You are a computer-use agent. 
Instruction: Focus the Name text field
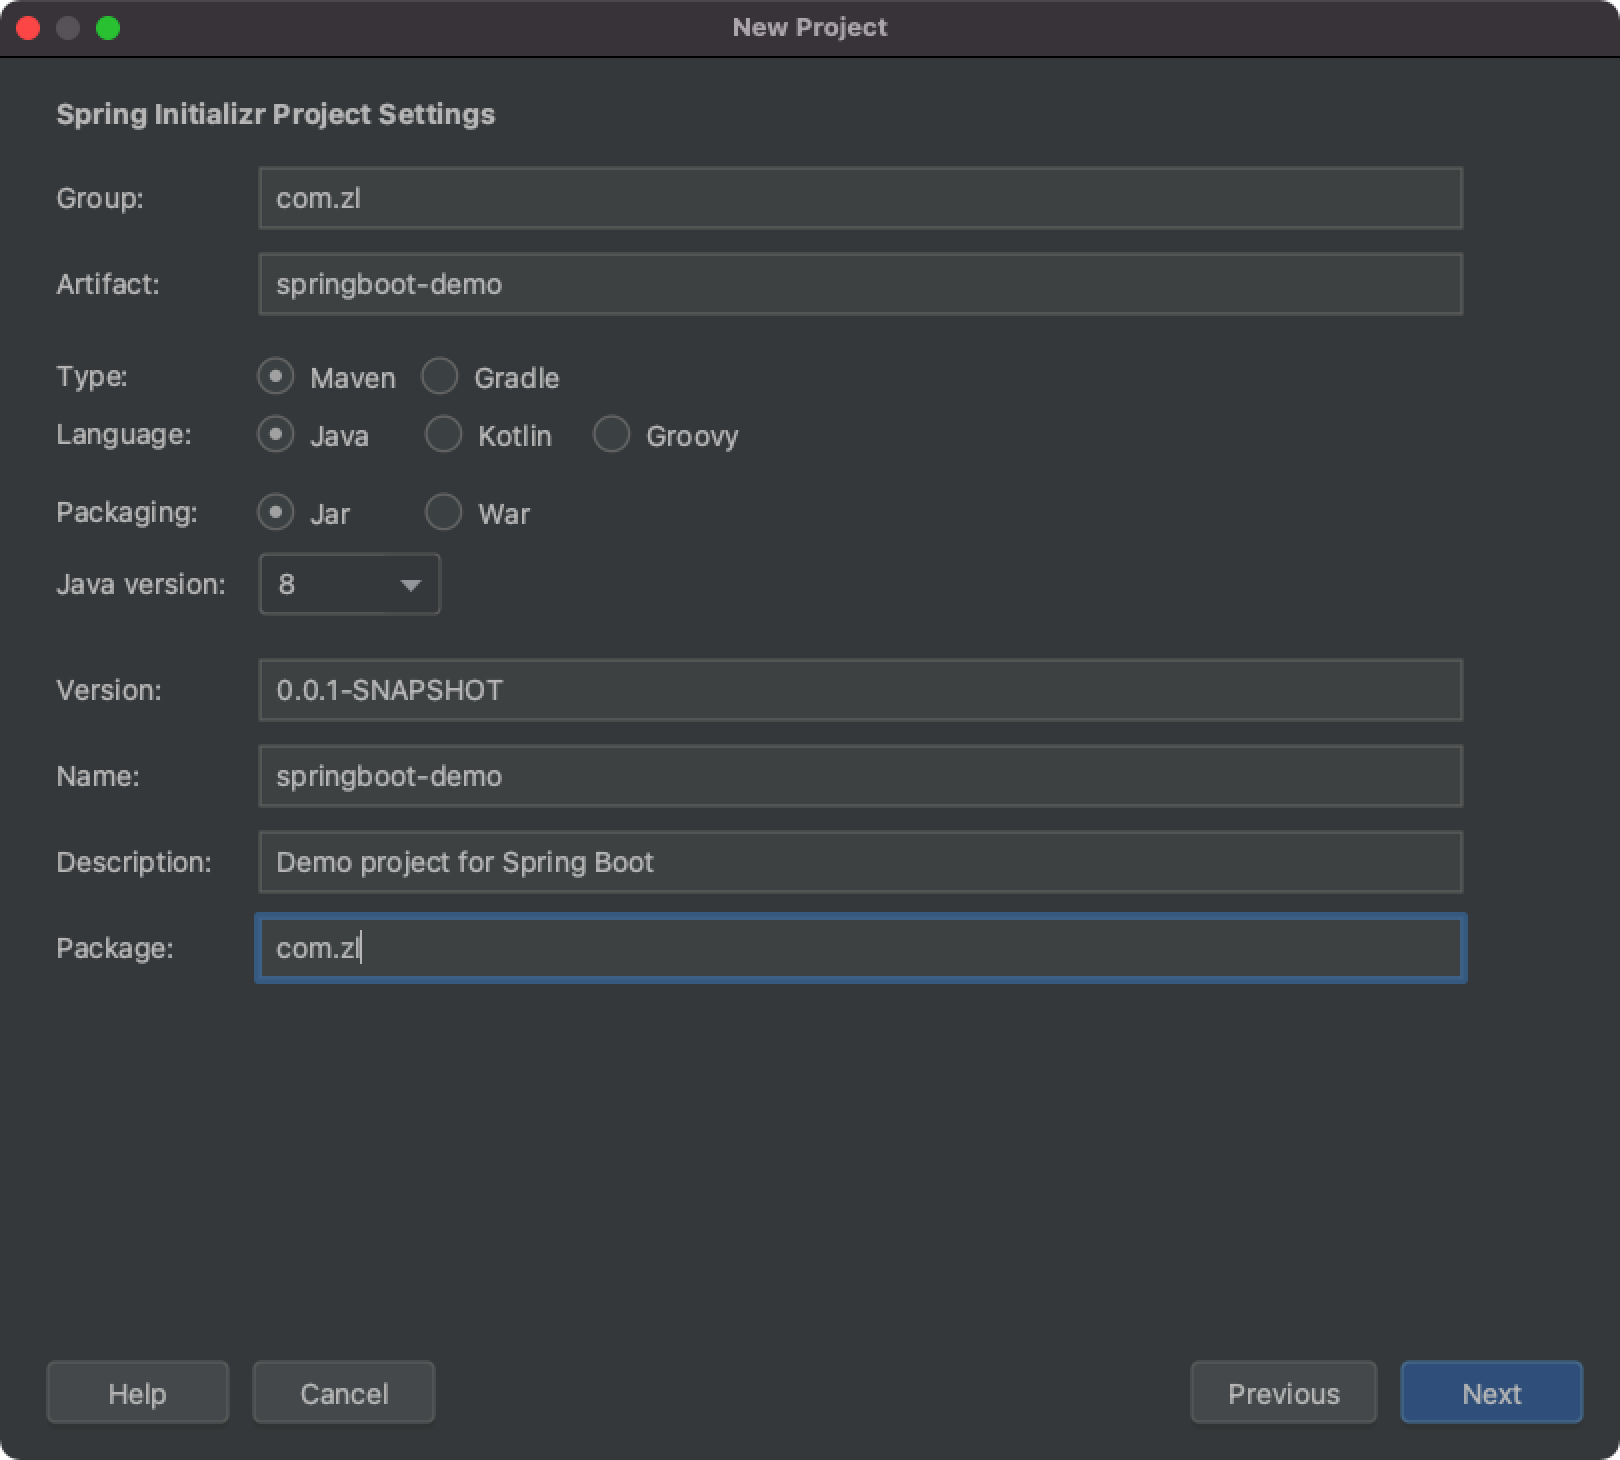click(860, 776)
